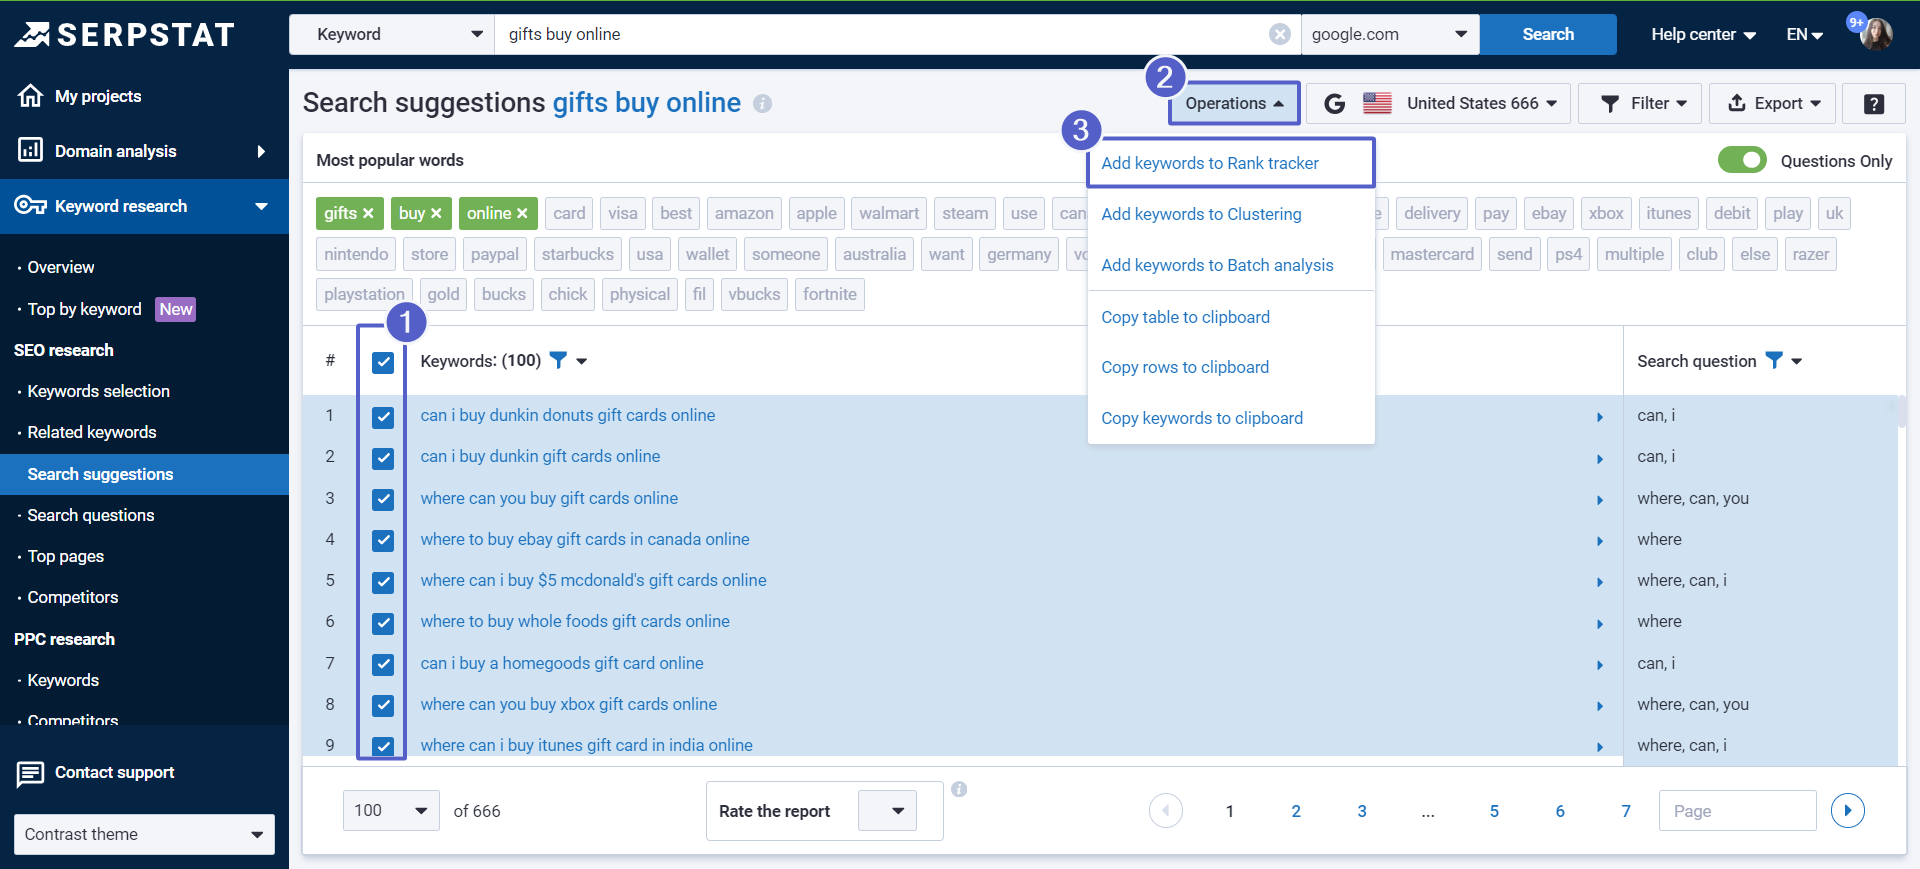Image resolution: width=1920 pixels, height=869 pixels.
Task: Open the help question mark button
Action: pos(1873,103)
